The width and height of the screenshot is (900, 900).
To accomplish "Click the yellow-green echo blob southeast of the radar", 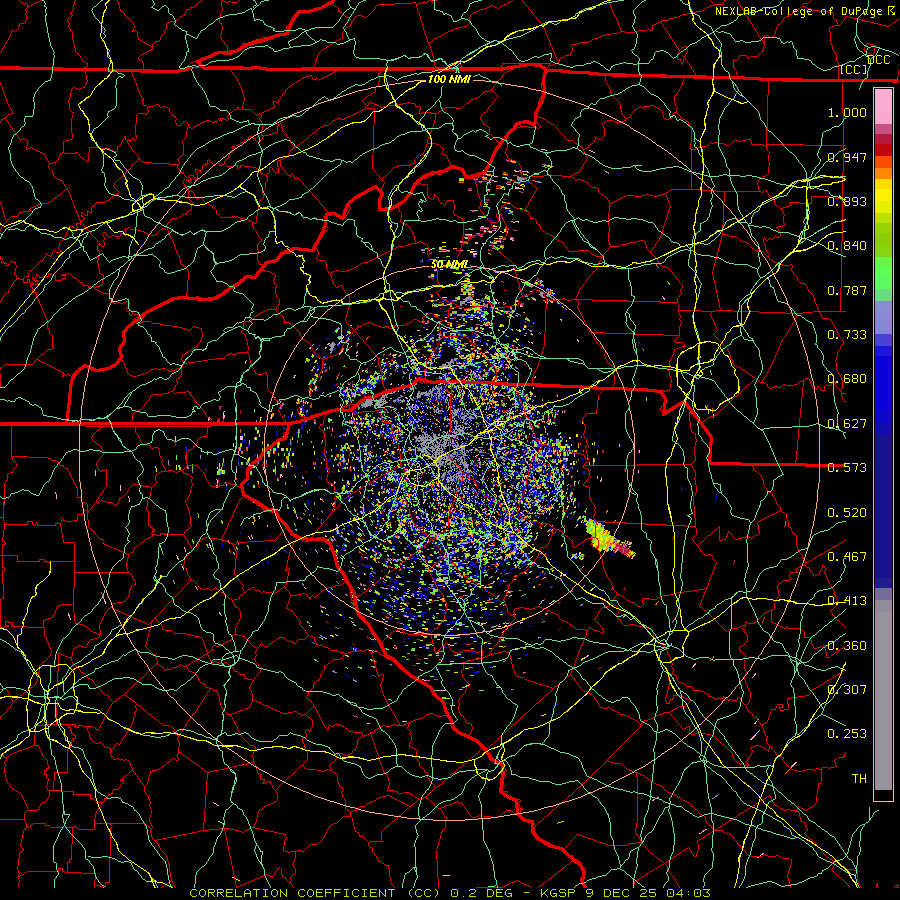I will (601, 534).
